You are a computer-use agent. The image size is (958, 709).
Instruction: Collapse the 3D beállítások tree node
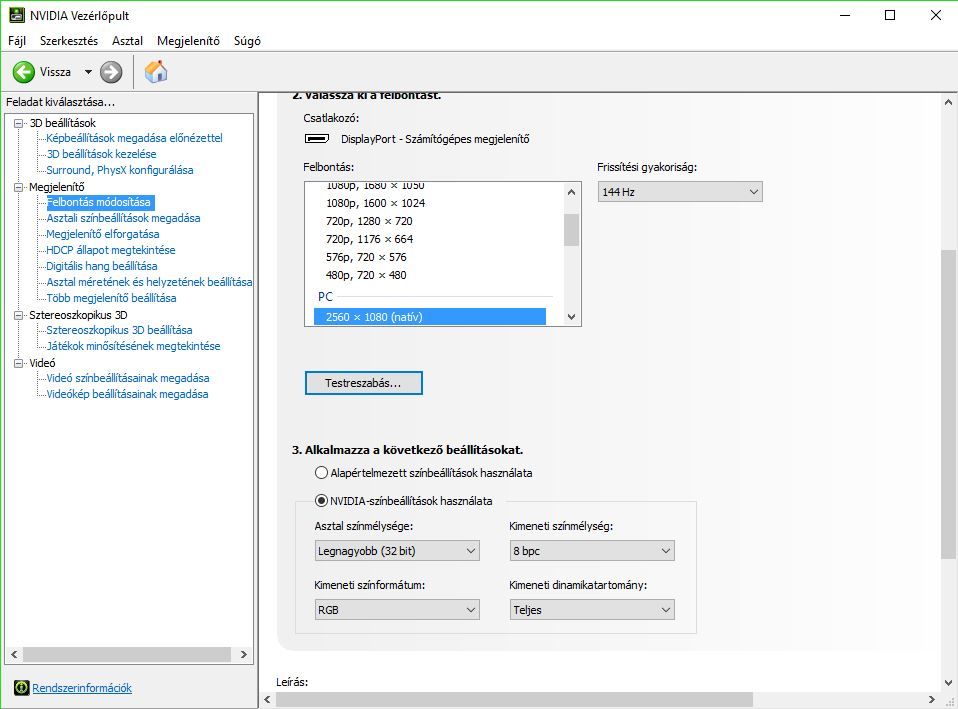tap(19, 123)
